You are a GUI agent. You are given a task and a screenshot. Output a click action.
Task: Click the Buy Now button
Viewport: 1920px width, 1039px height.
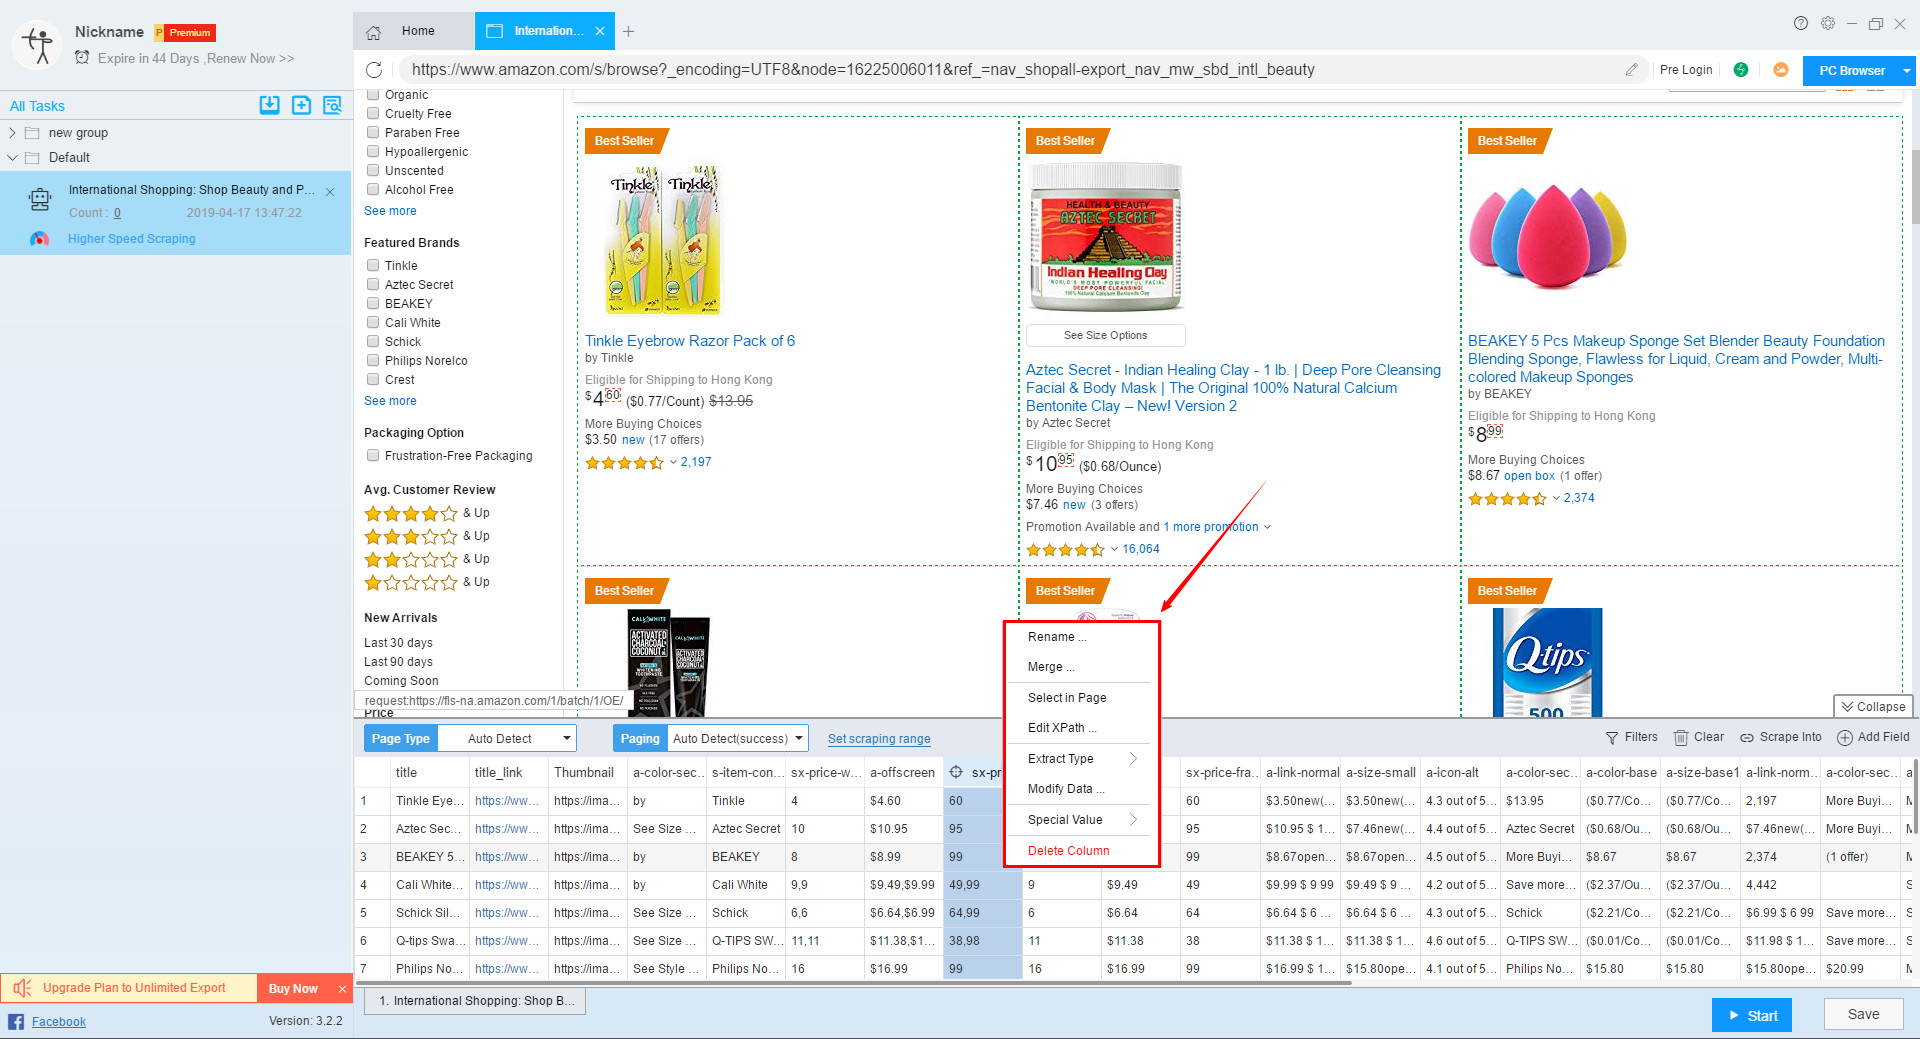(293, 989)
